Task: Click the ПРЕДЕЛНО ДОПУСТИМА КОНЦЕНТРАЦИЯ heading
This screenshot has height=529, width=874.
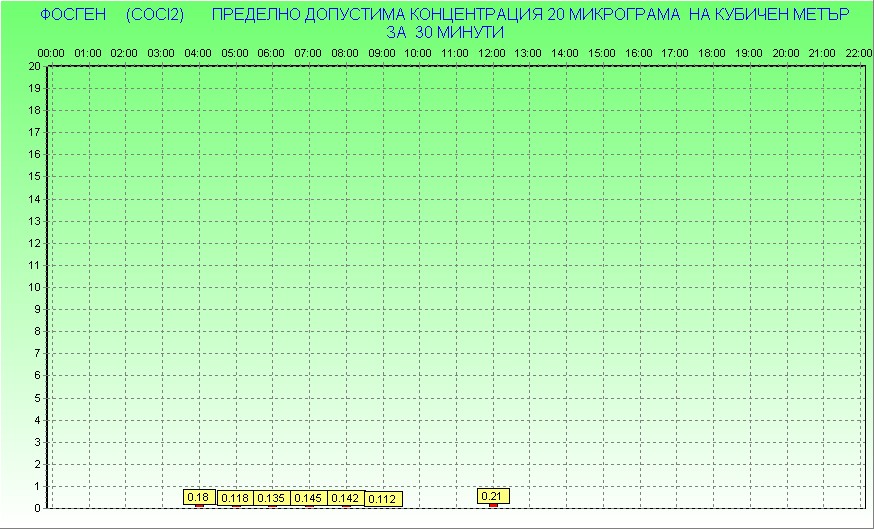Action: (377, 14)
